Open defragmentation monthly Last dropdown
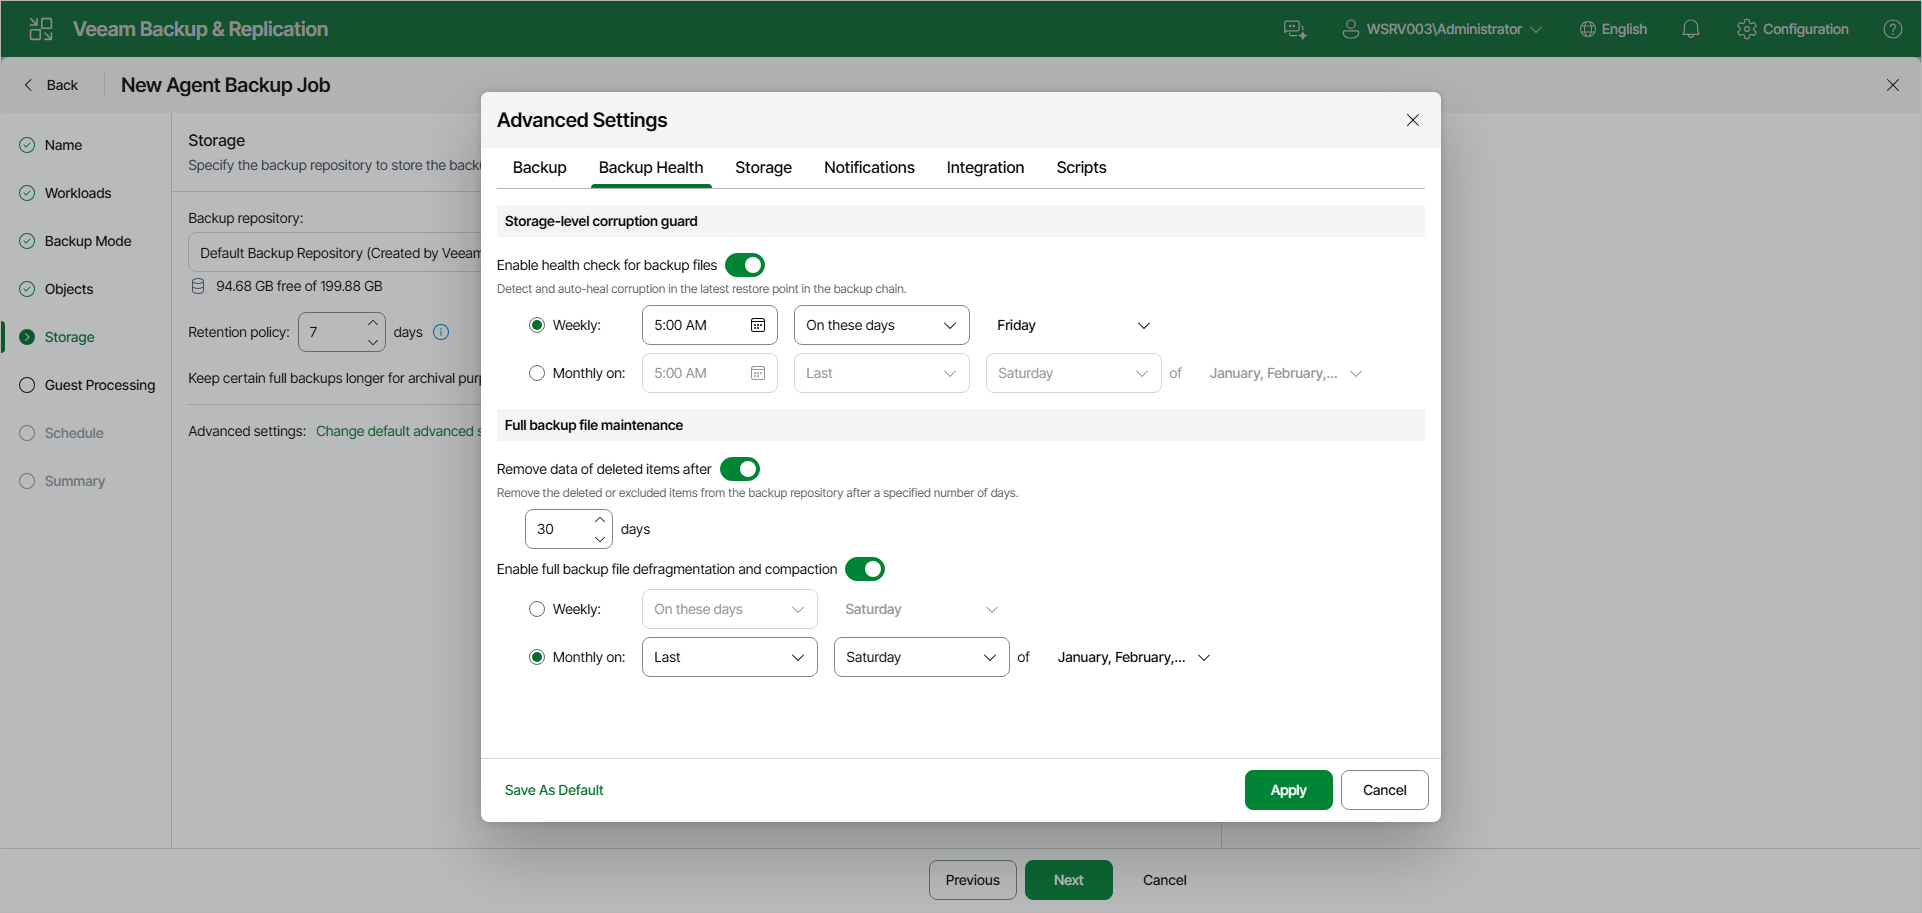The height and width of the screenshot is (913, 1922). [730, 657]
